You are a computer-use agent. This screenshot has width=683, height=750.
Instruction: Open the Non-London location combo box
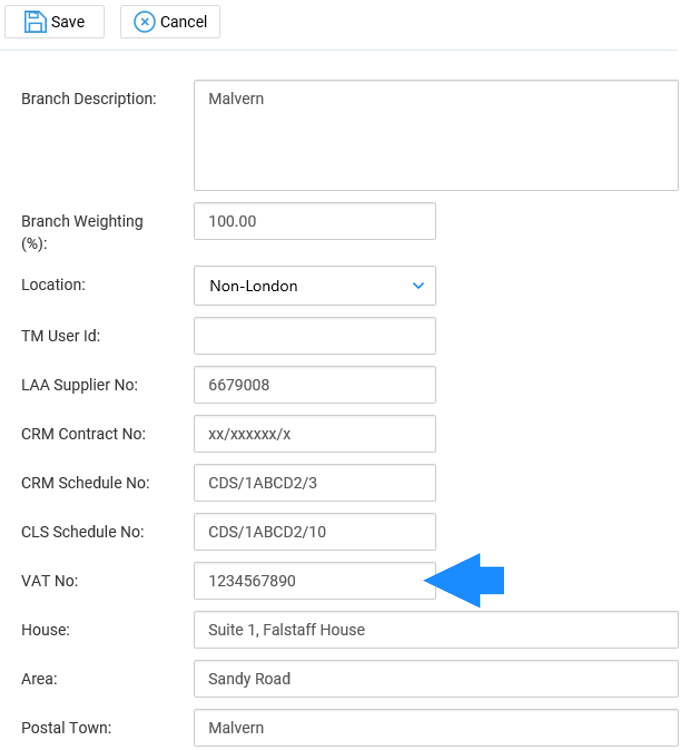coord(315,286)
